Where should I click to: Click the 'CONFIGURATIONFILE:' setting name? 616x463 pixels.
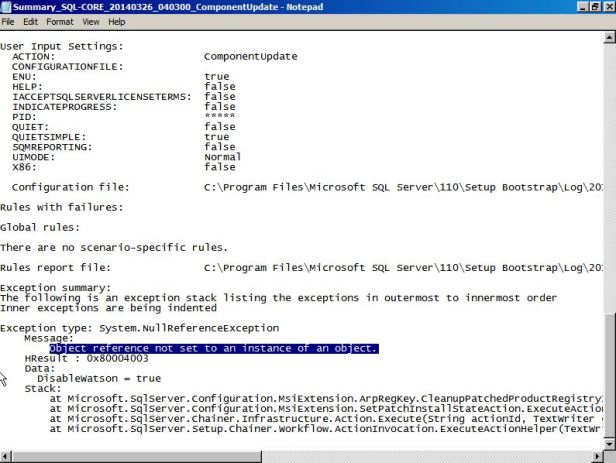click(68, 67)
